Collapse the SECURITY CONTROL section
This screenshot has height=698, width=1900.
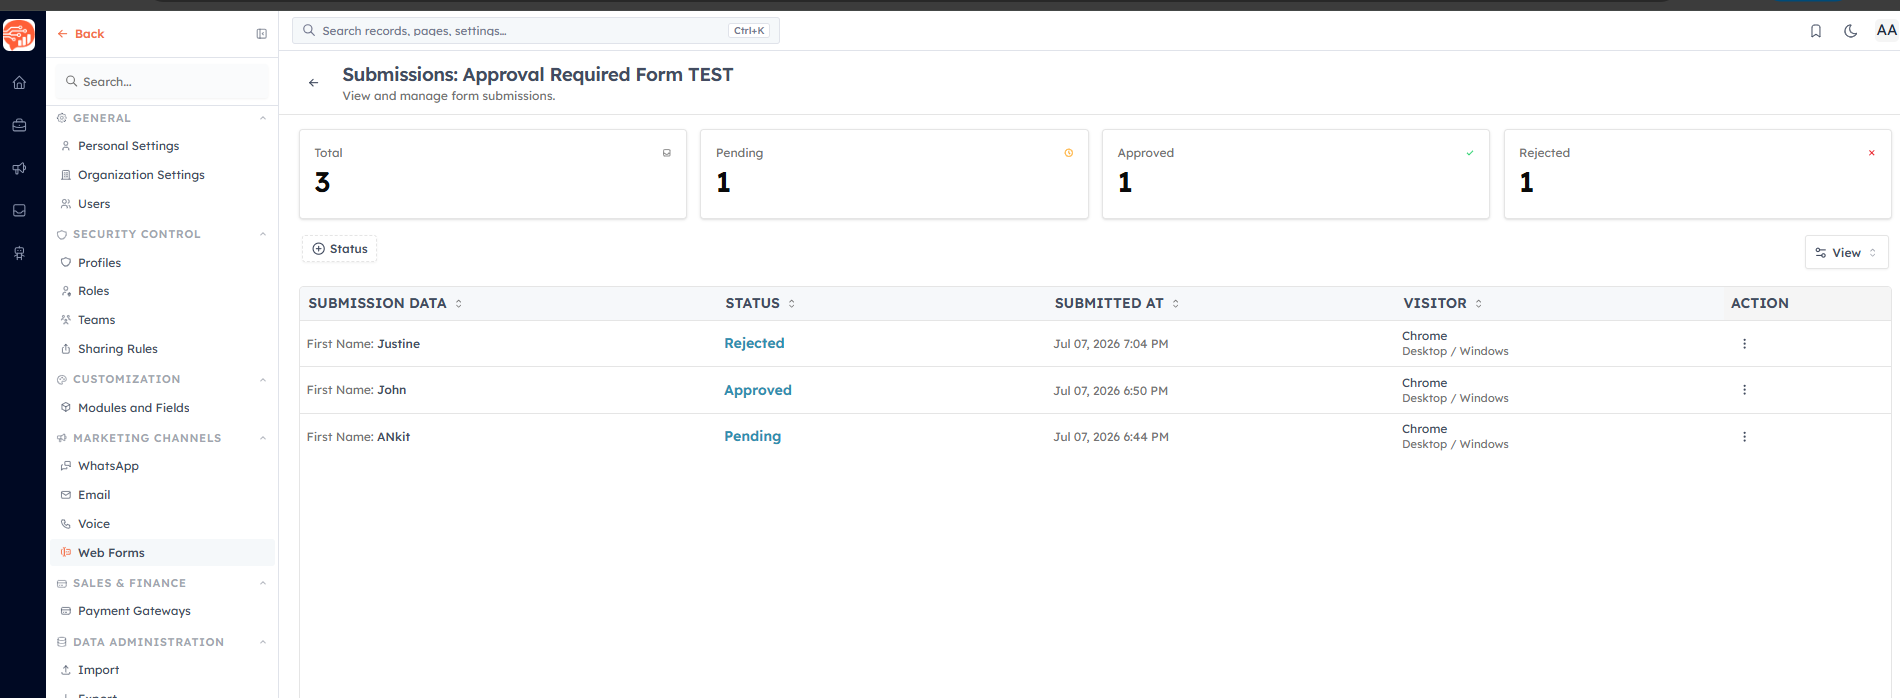[x=263, y=234]
